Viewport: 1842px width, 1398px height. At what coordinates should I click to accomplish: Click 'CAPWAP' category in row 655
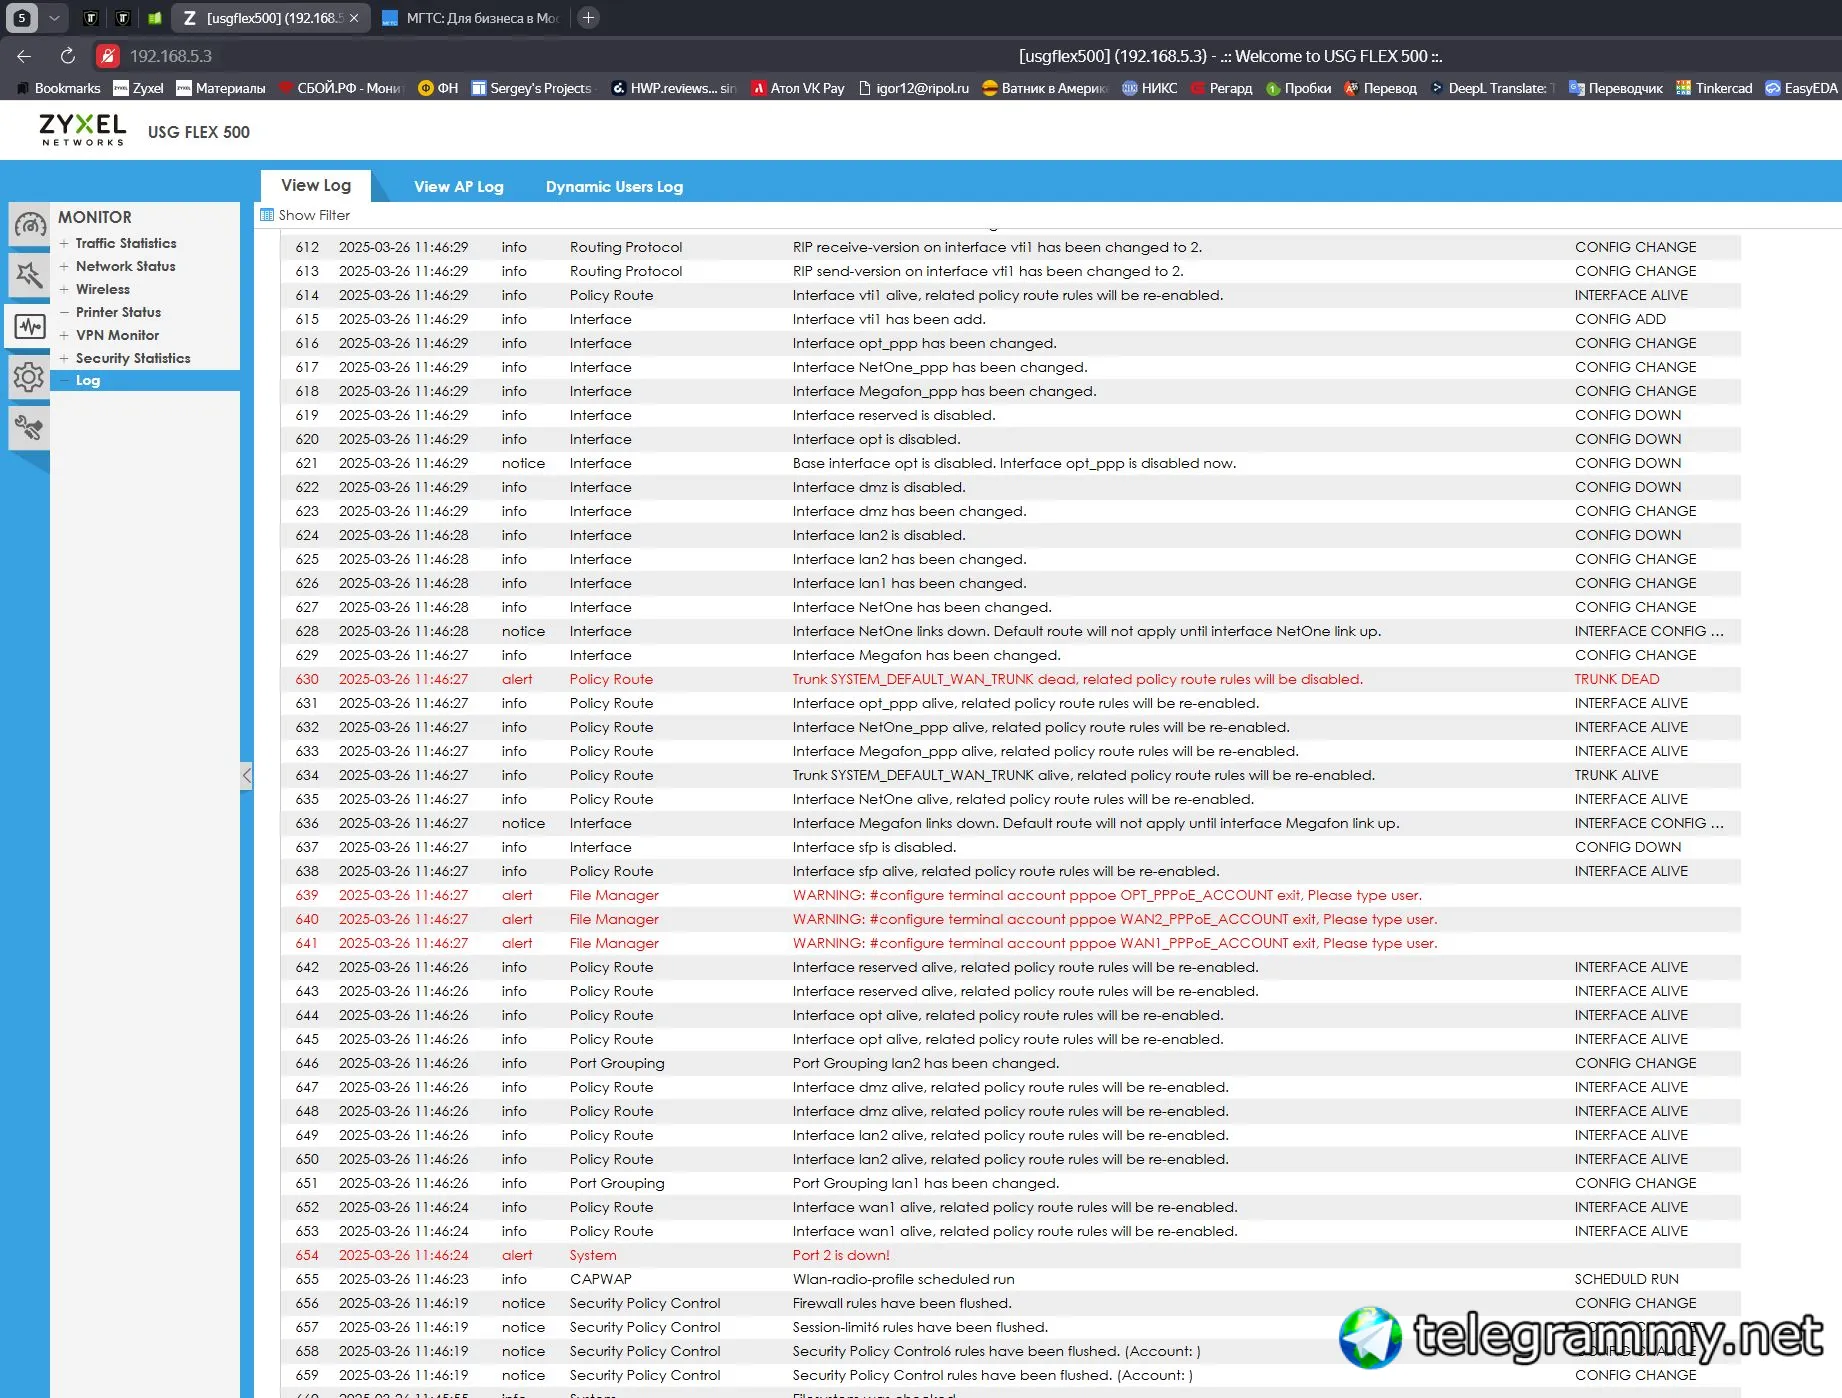pyautogui.click(x=600, y=1279)
